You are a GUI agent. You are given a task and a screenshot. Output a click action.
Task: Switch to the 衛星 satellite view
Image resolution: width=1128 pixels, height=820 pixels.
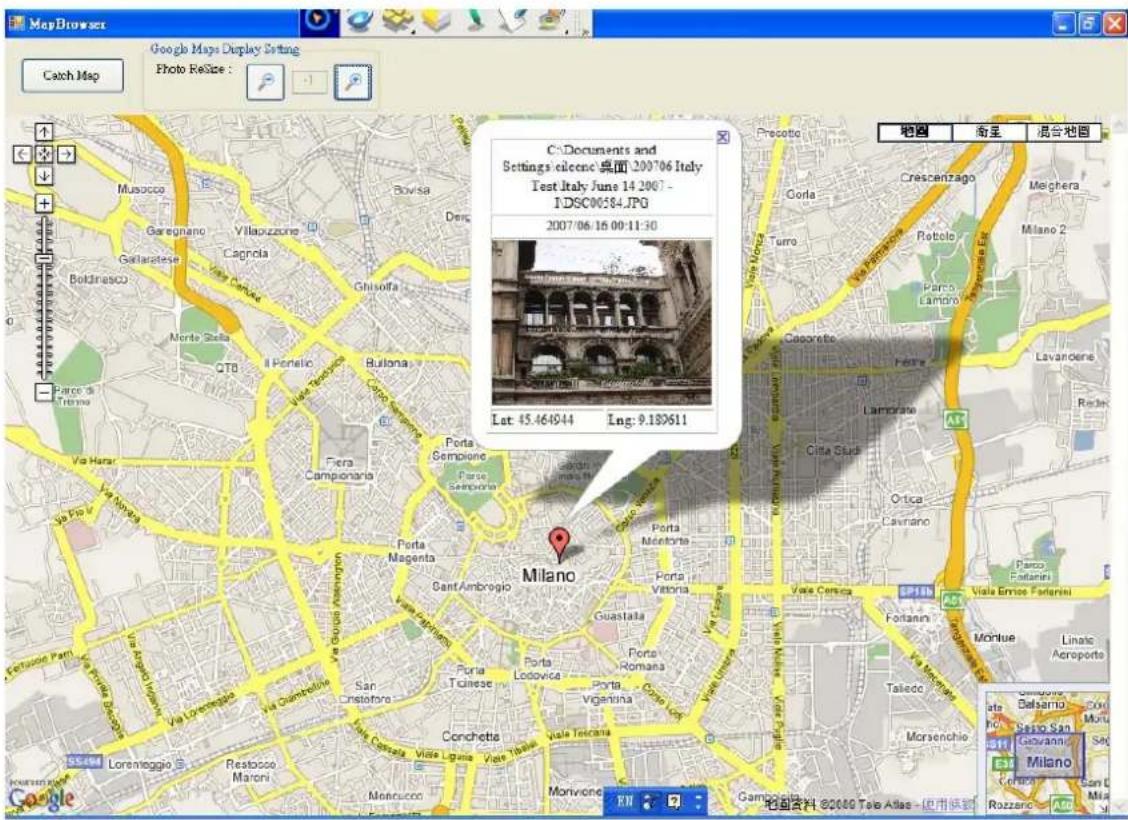click(x=988, y=132)
